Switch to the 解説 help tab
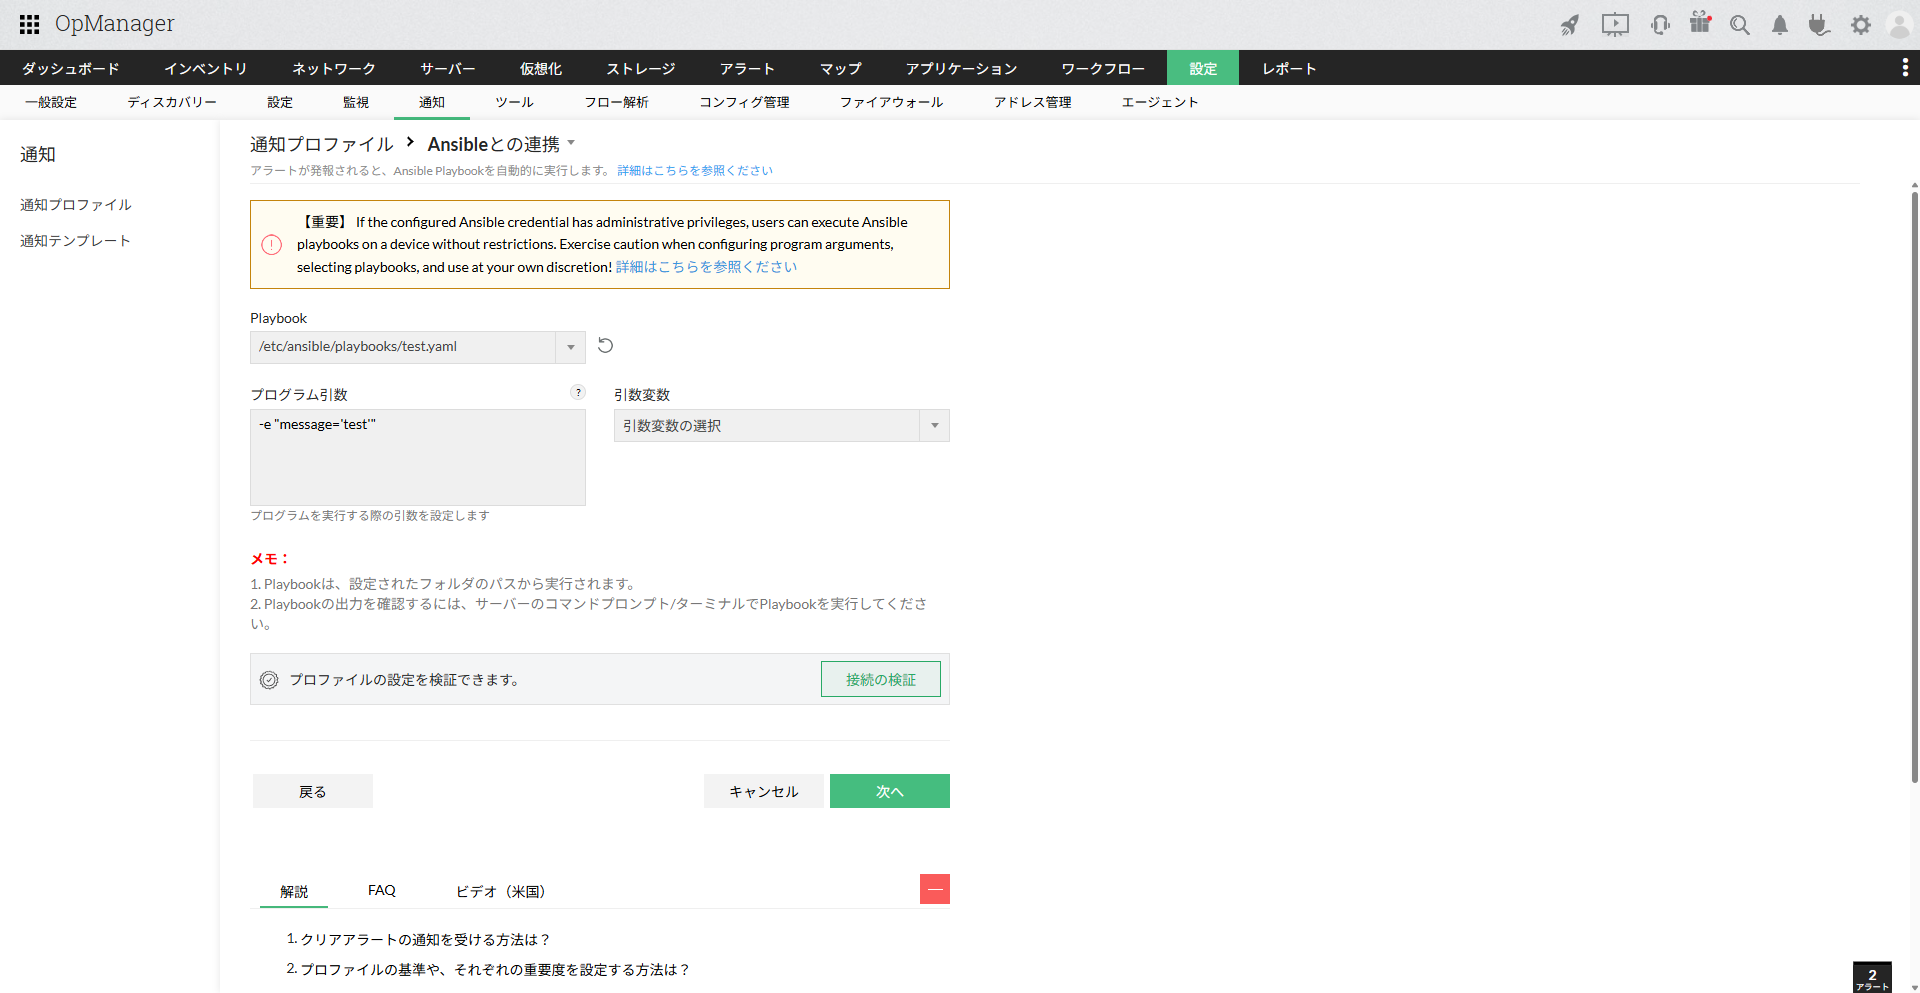This screenshot has height=993, width=1920. coord(294,891)
